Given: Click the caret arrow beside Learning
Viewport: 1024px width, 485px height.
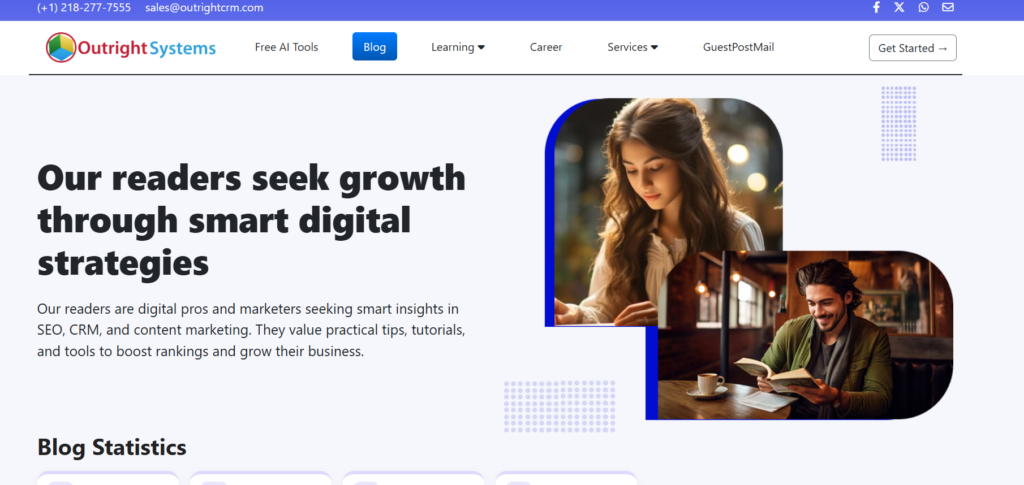Looking at the screenshot, I should (x=481, y=48).
